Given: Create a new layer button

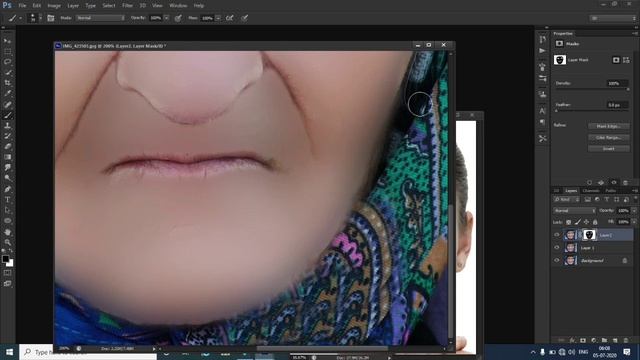Looking at the screenshot, I should pyautogui.click(x=615, y=340).
